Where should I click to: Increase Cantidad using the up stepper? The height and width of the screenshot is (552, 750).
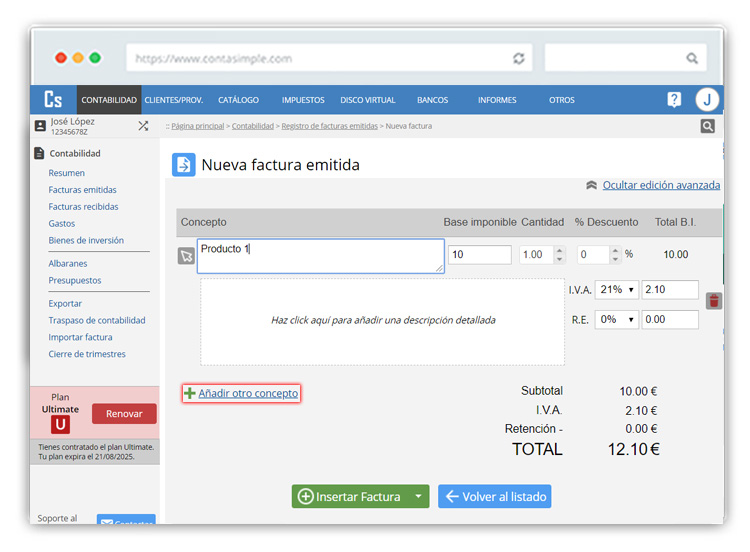(559, 250)
